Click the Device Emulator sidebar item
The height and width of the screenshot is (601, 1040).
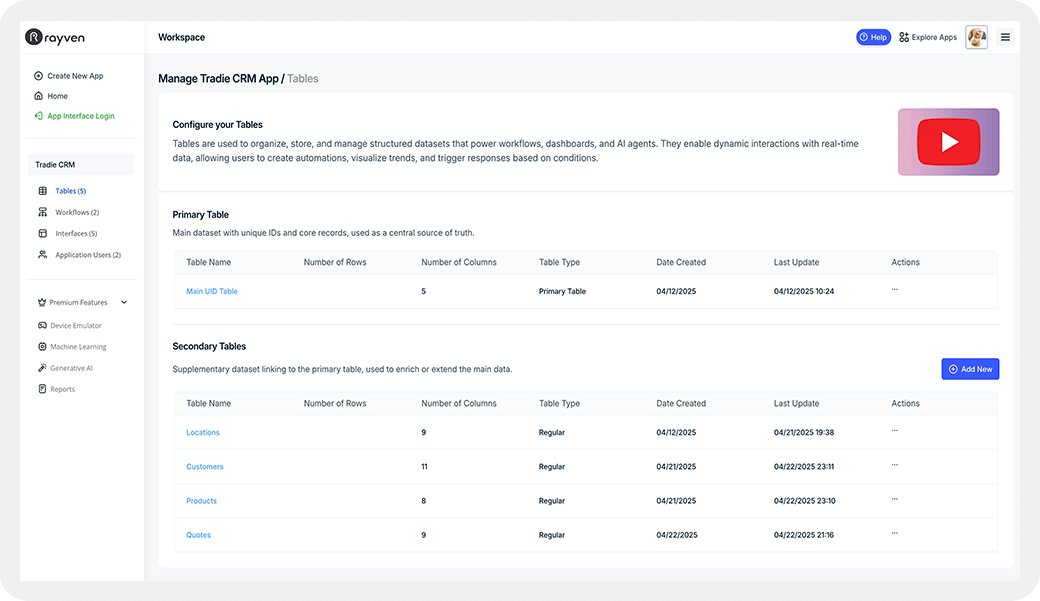coord(75,326)
